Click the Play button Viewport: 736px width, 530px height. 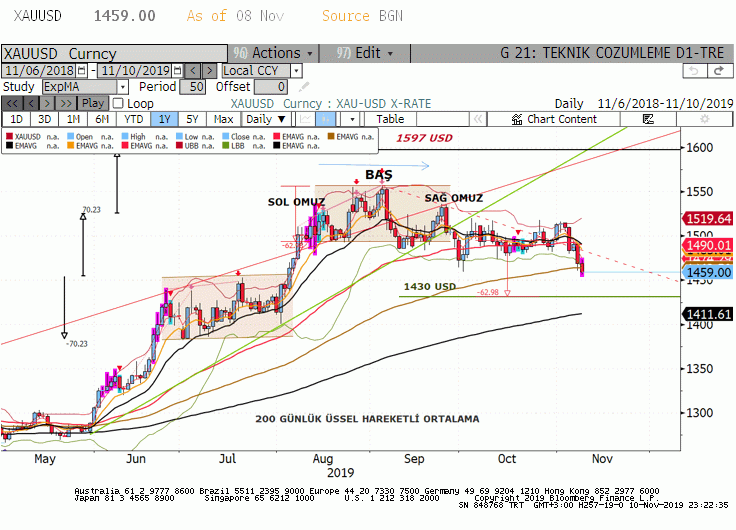pyautogui.click(x=93, y=103)
